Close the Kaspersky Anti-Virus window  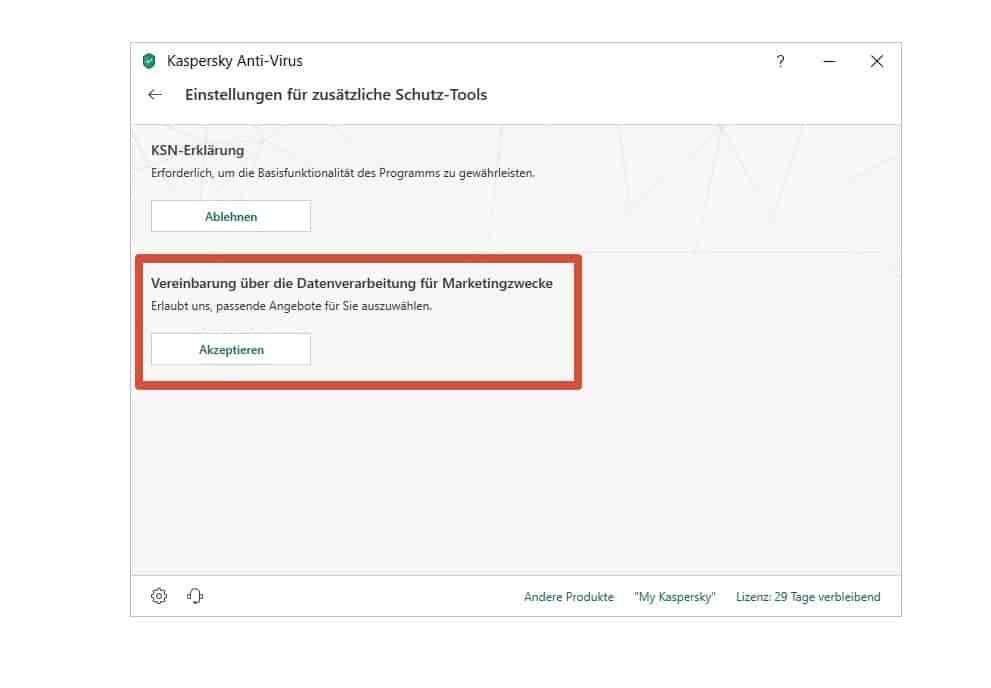(x=877, y=61)
